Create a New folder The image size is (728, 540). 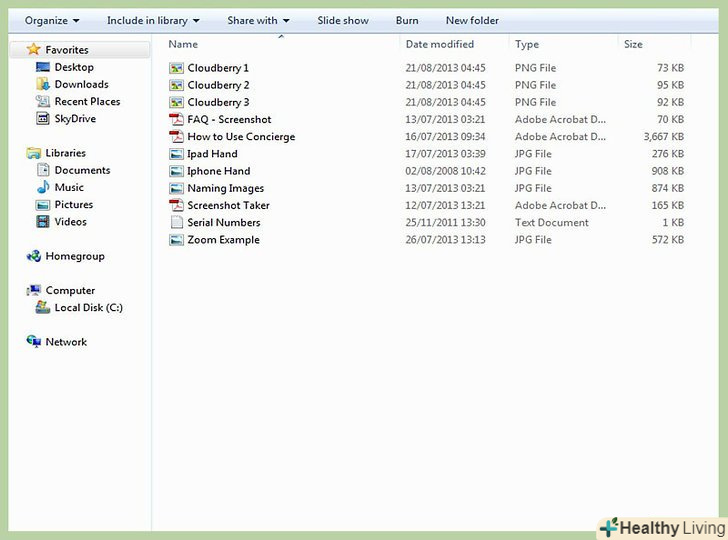472,20
